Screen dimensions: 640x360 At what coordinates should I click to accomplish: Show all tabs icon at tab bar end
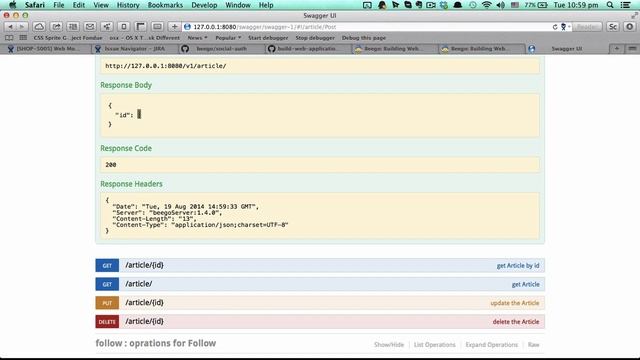pyautogui.click(x=632, y=49)
